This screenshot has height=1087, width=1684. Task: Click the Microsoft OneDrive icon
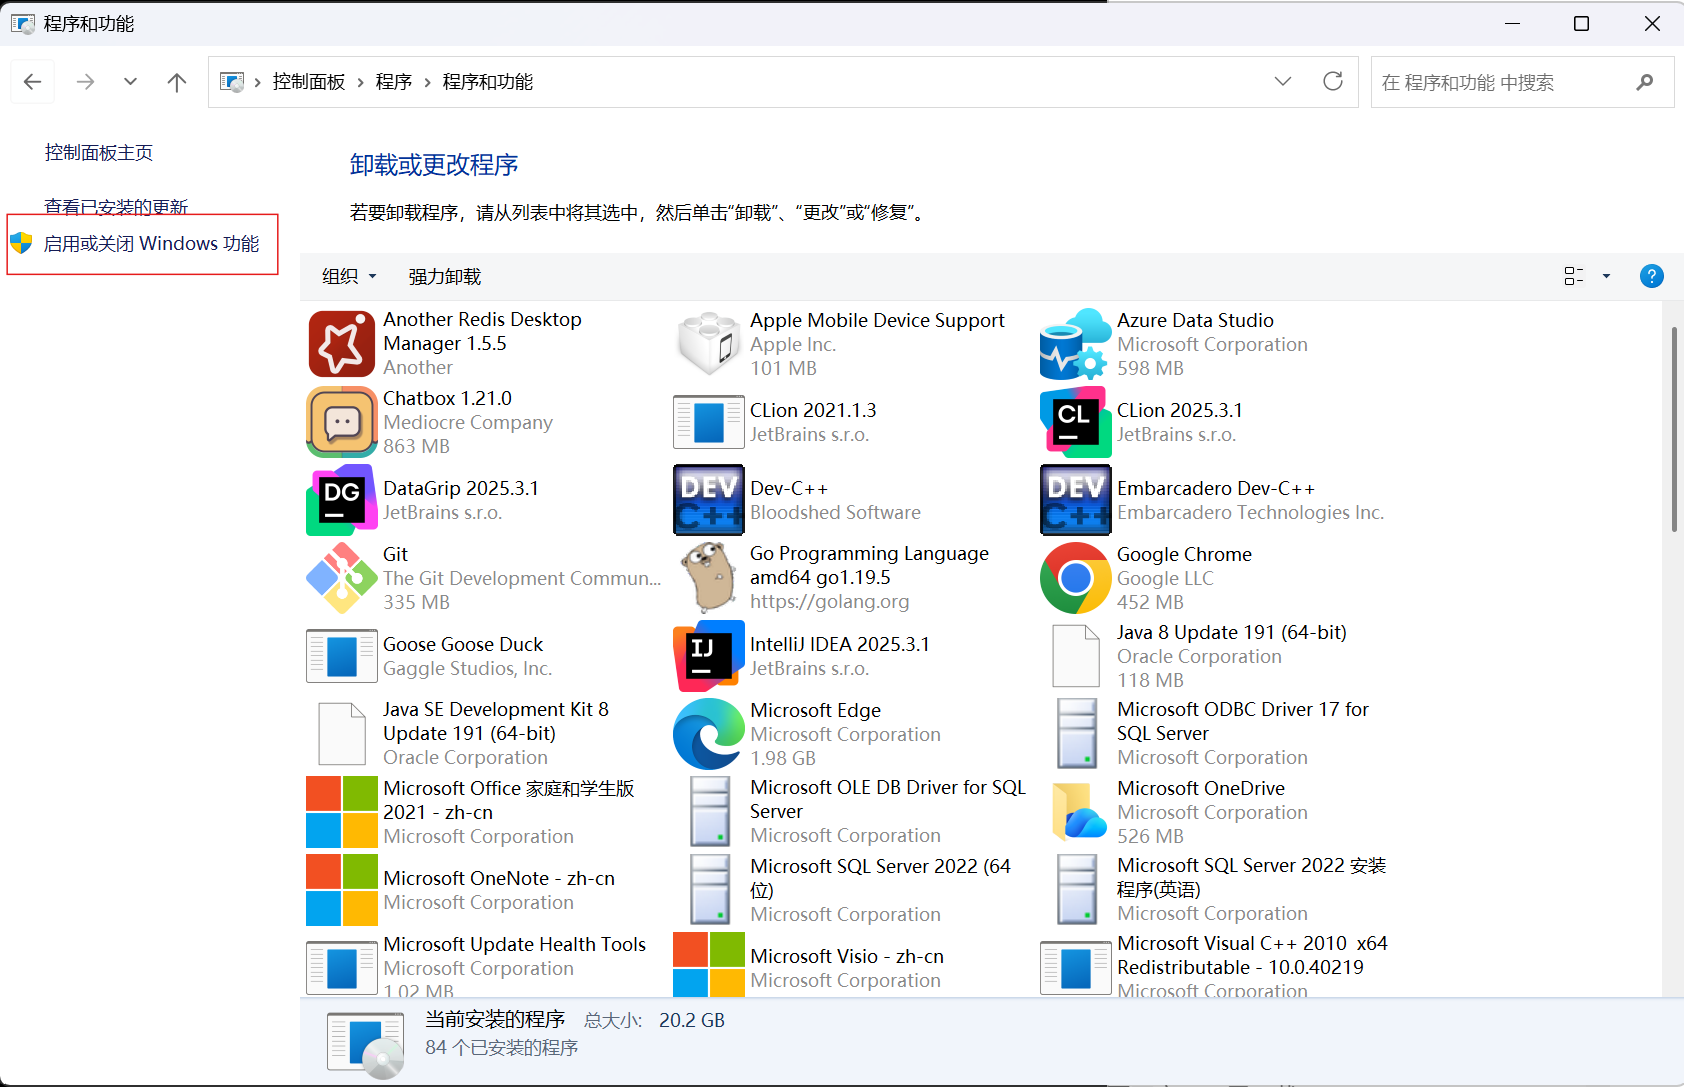(1079, 812)
